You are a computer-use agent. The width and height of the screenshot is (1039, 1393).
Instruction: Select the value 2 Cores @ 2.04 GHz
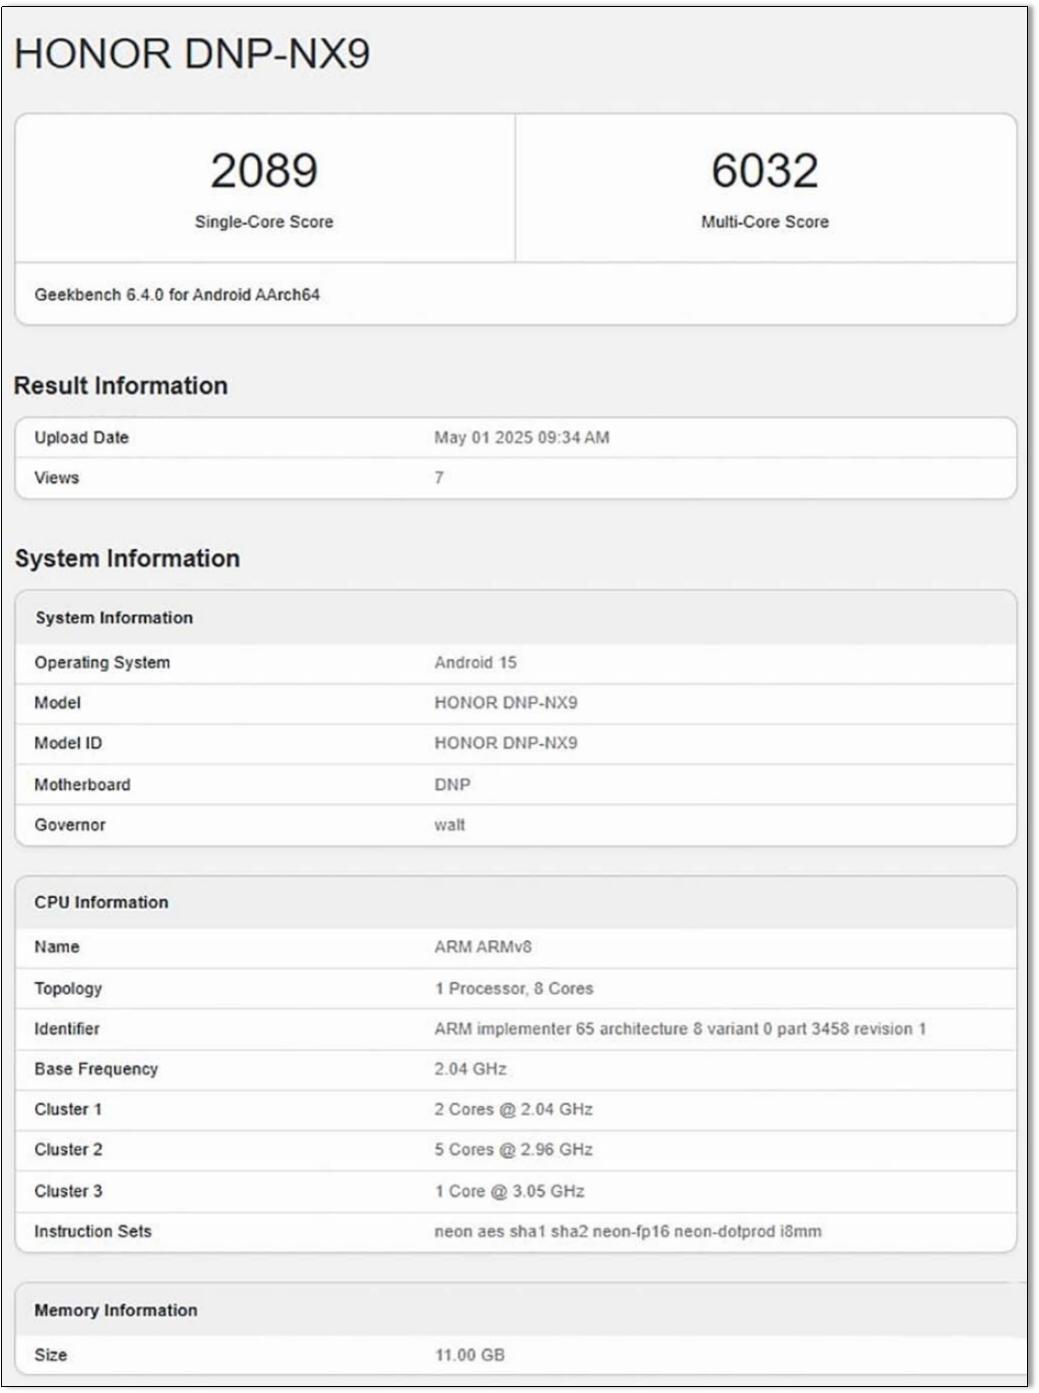click(x=514, y=1110)
